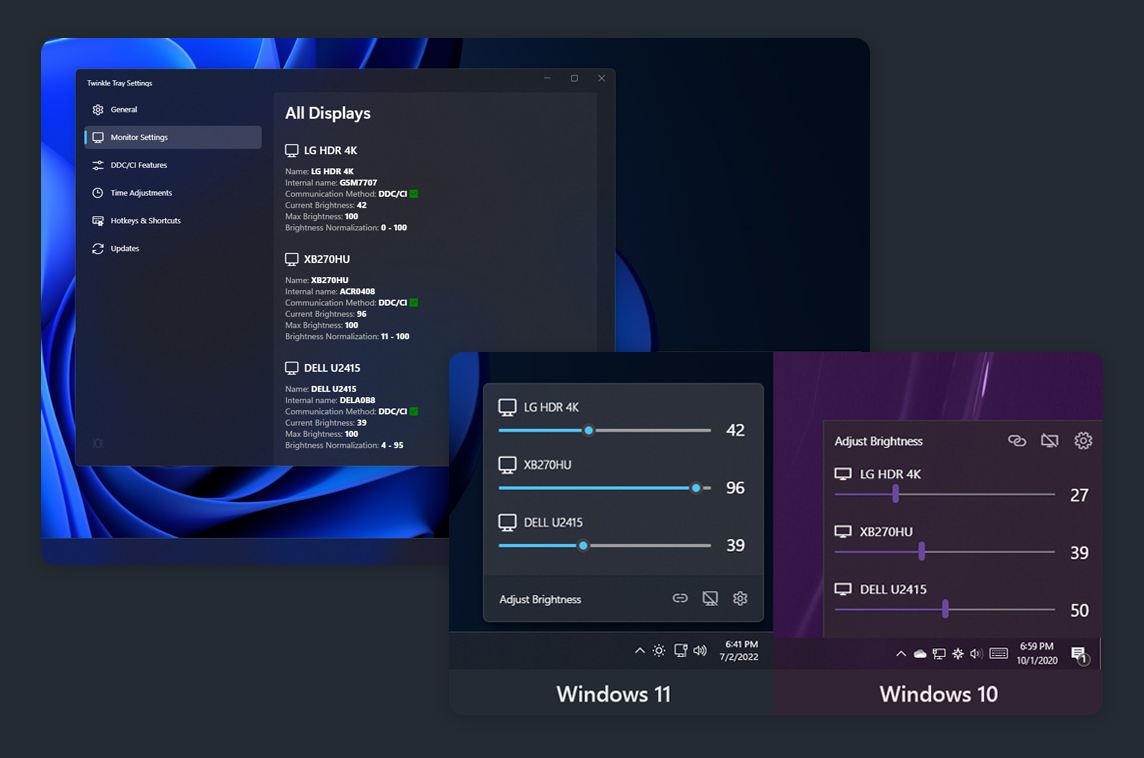Screen dimensions: 1144x758
Task: Open the 6:59 PM clock on Windows 10 taskbar
Action: (1037, 653)
